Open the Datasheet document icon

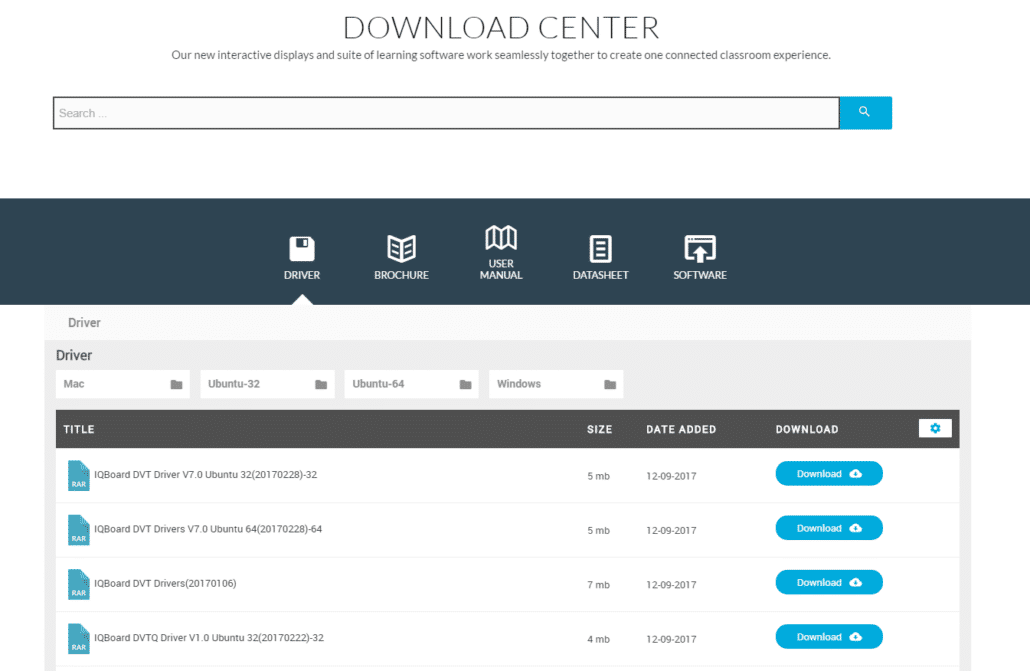tap(600, 249)
